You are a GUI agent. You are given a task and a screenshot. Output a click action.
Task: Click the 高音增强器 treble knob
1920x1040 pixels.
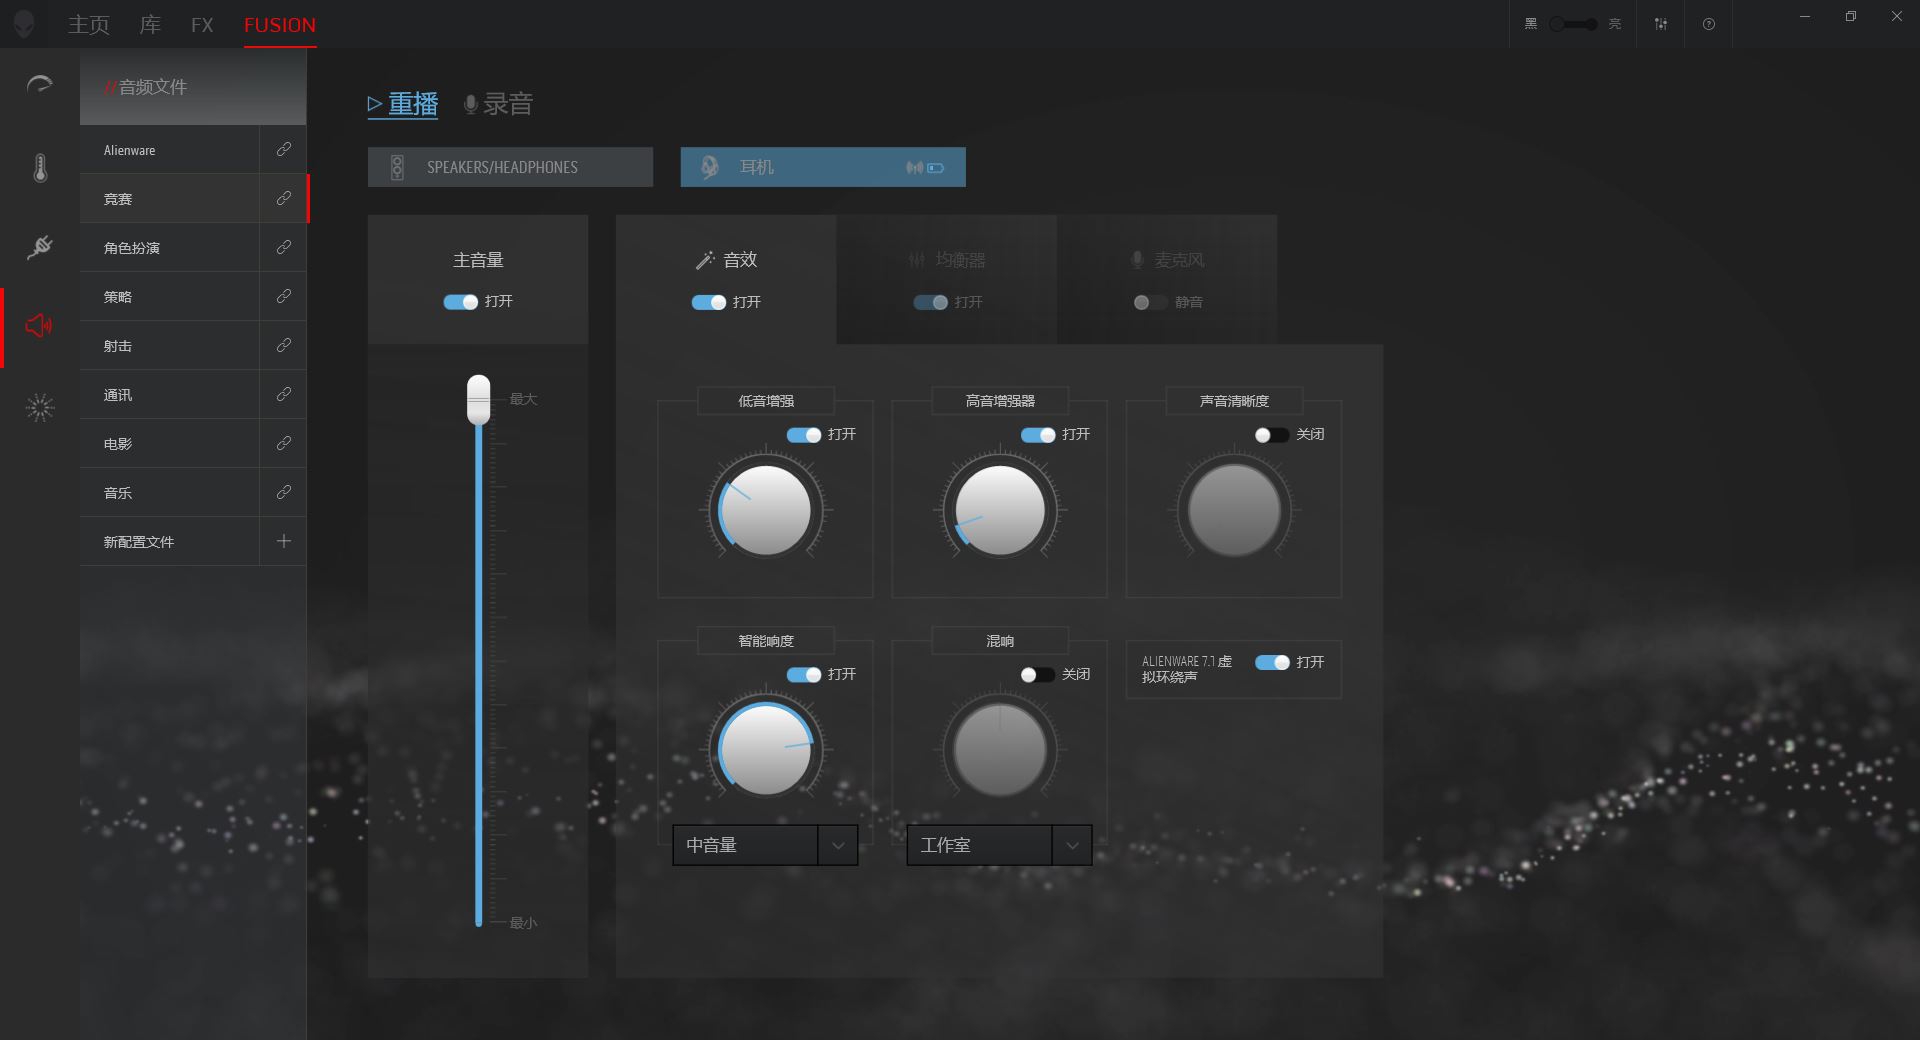tap(999, 510)
